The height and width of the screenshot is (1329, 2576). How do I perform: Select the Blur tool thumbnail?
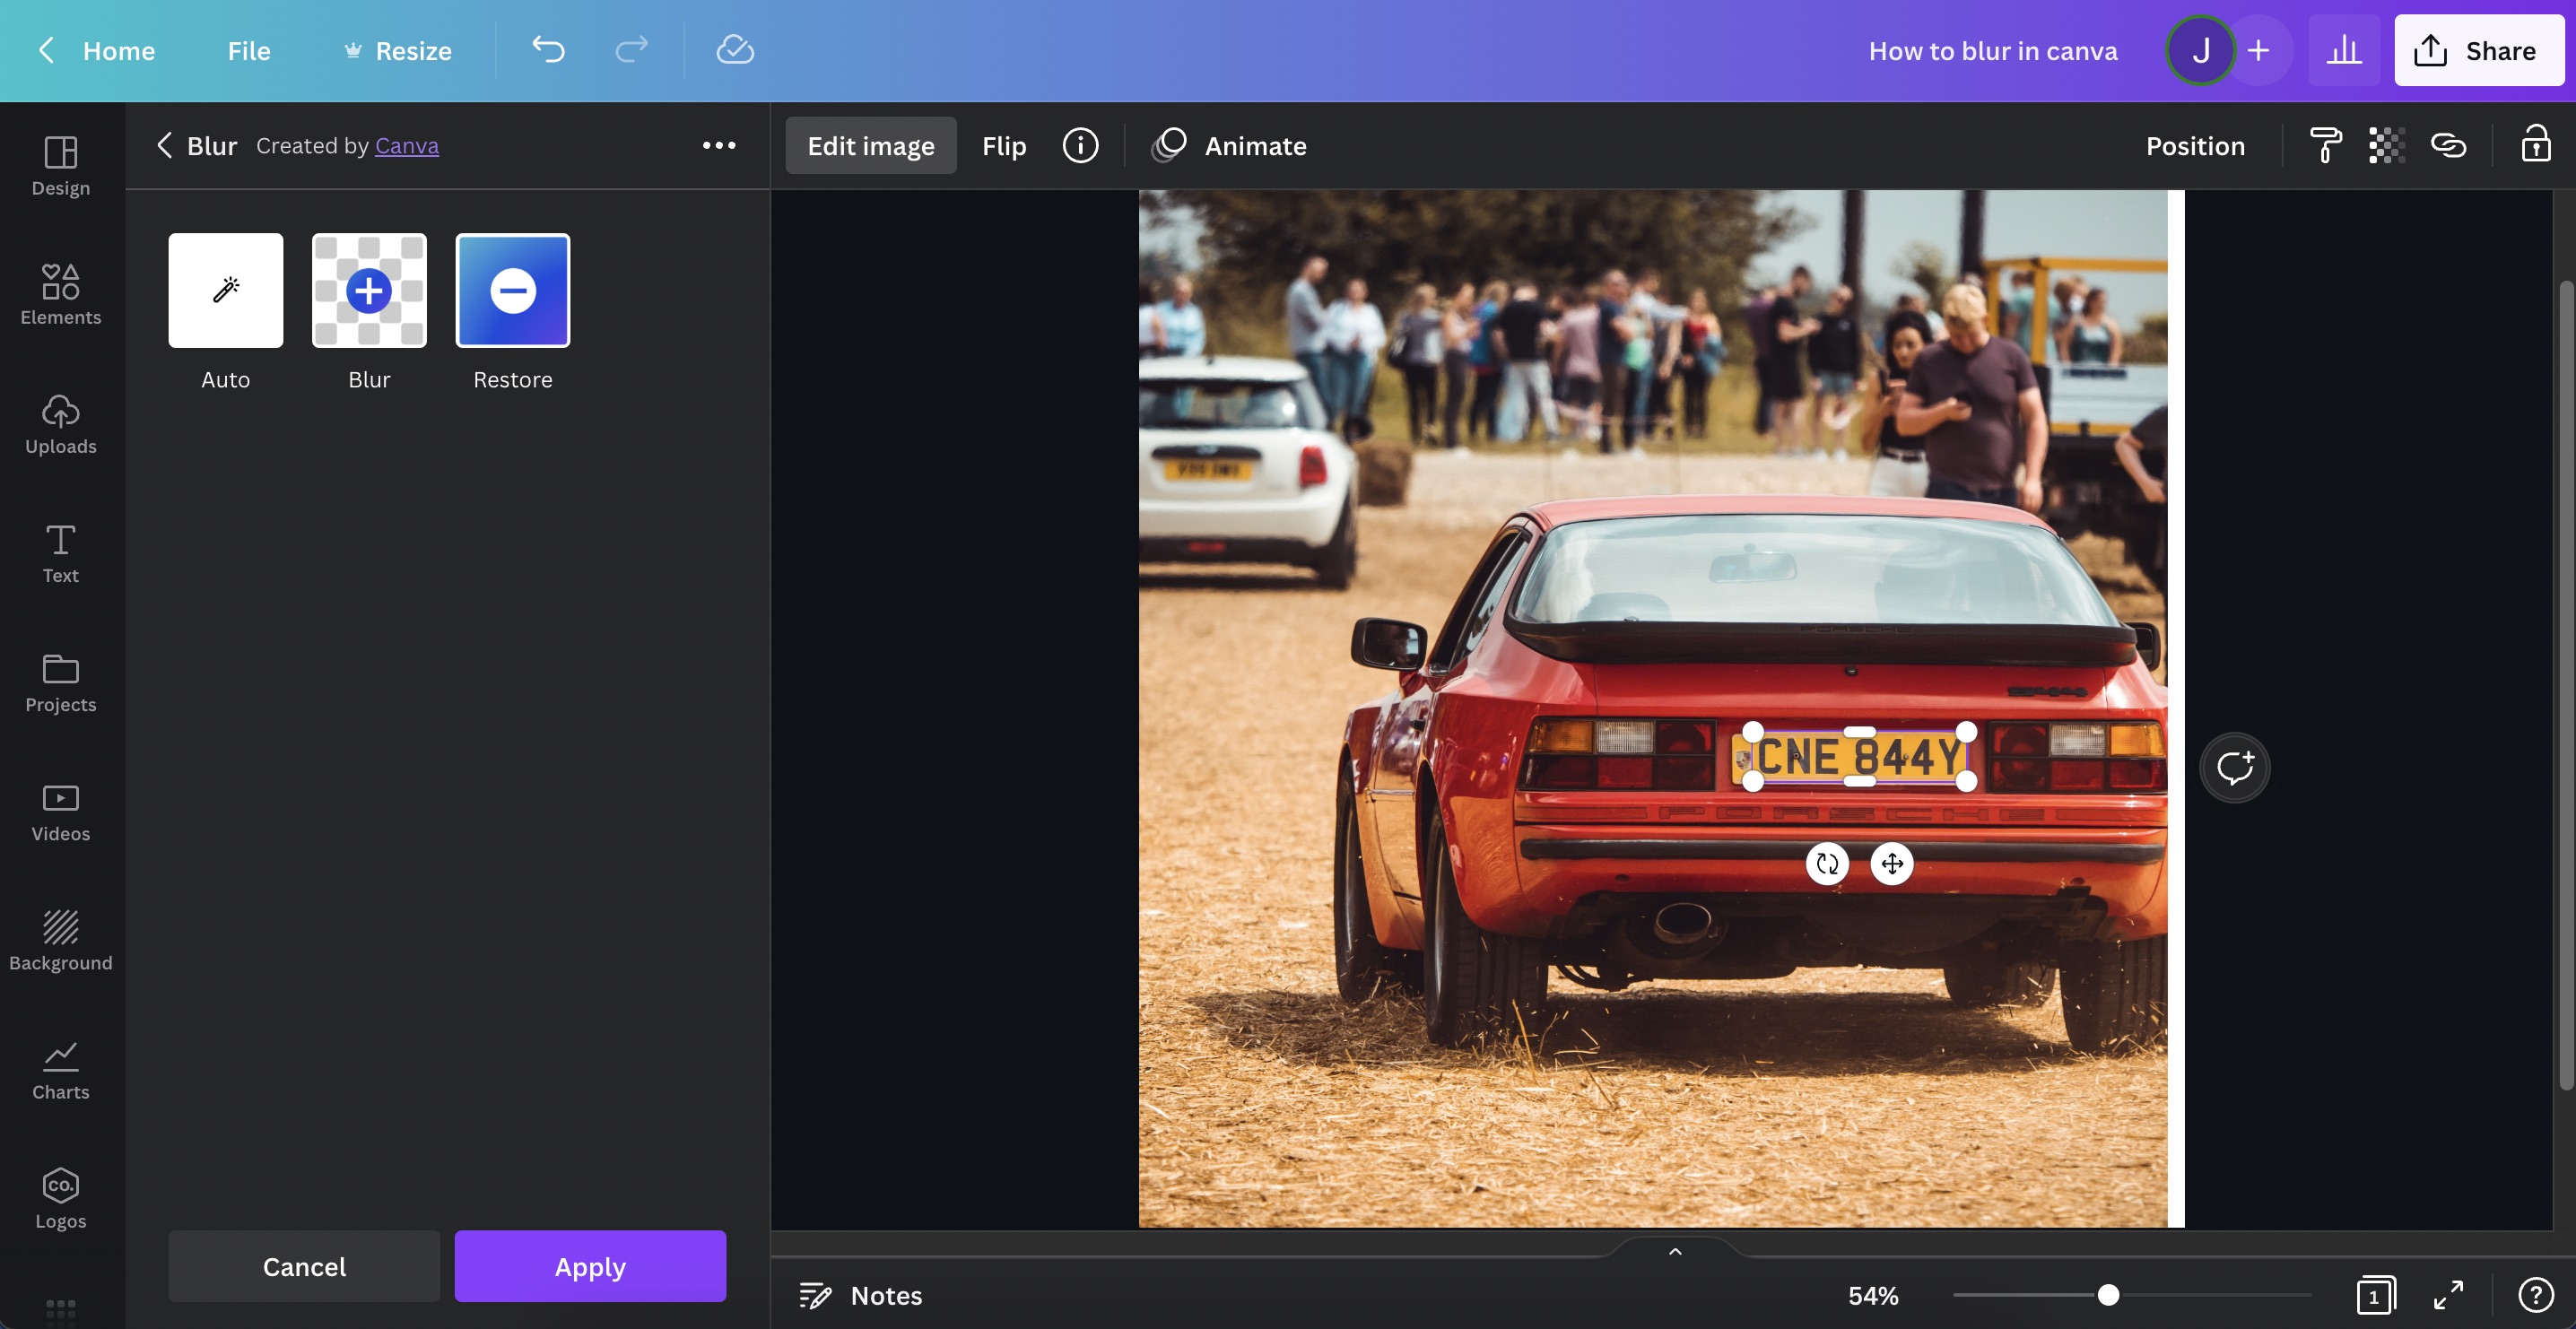pyautogui.click(x=368, y=290)
